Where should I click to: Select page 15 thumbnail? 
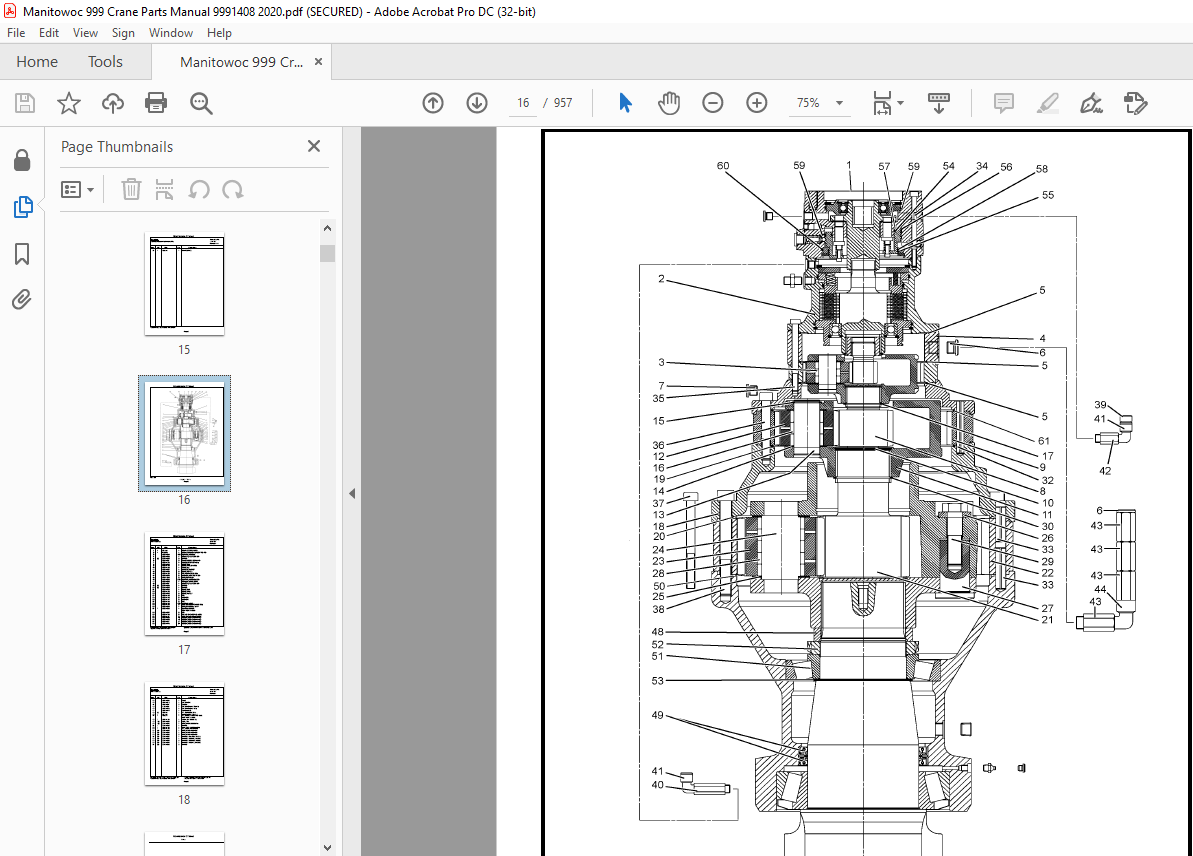184,284
